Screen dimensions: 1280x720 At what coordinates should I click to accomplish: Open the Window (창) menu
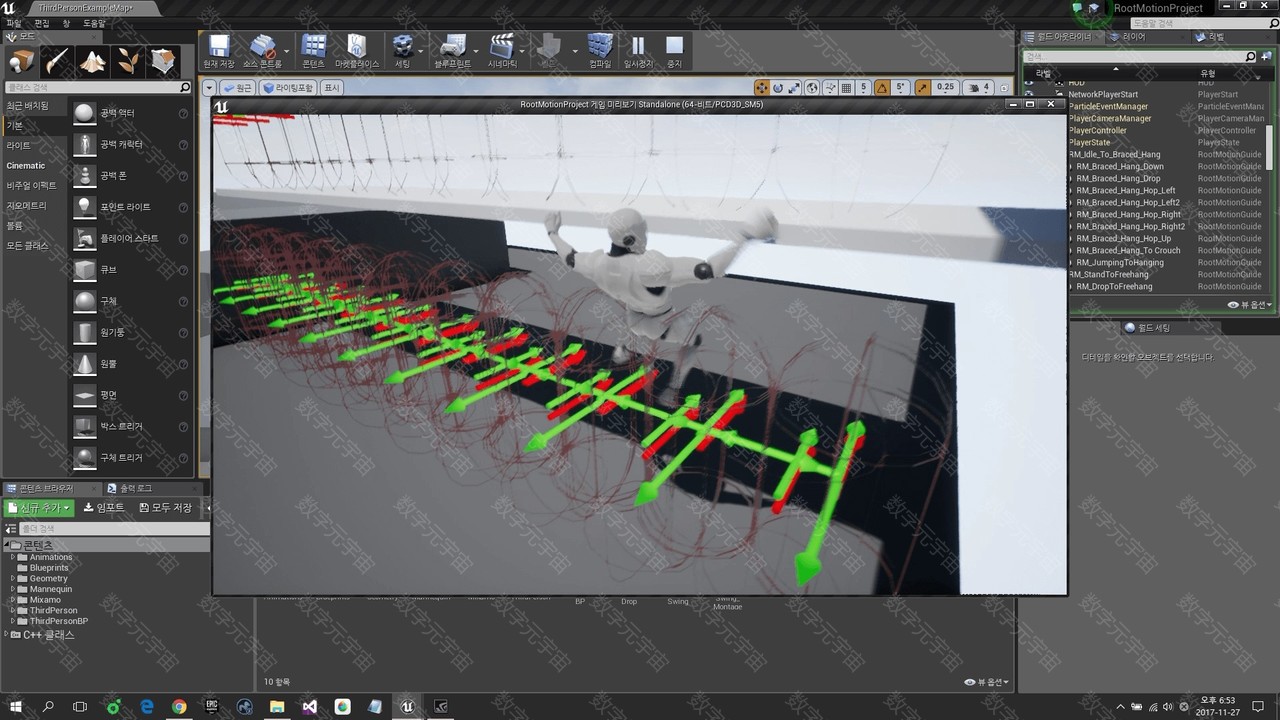(66, 22)
